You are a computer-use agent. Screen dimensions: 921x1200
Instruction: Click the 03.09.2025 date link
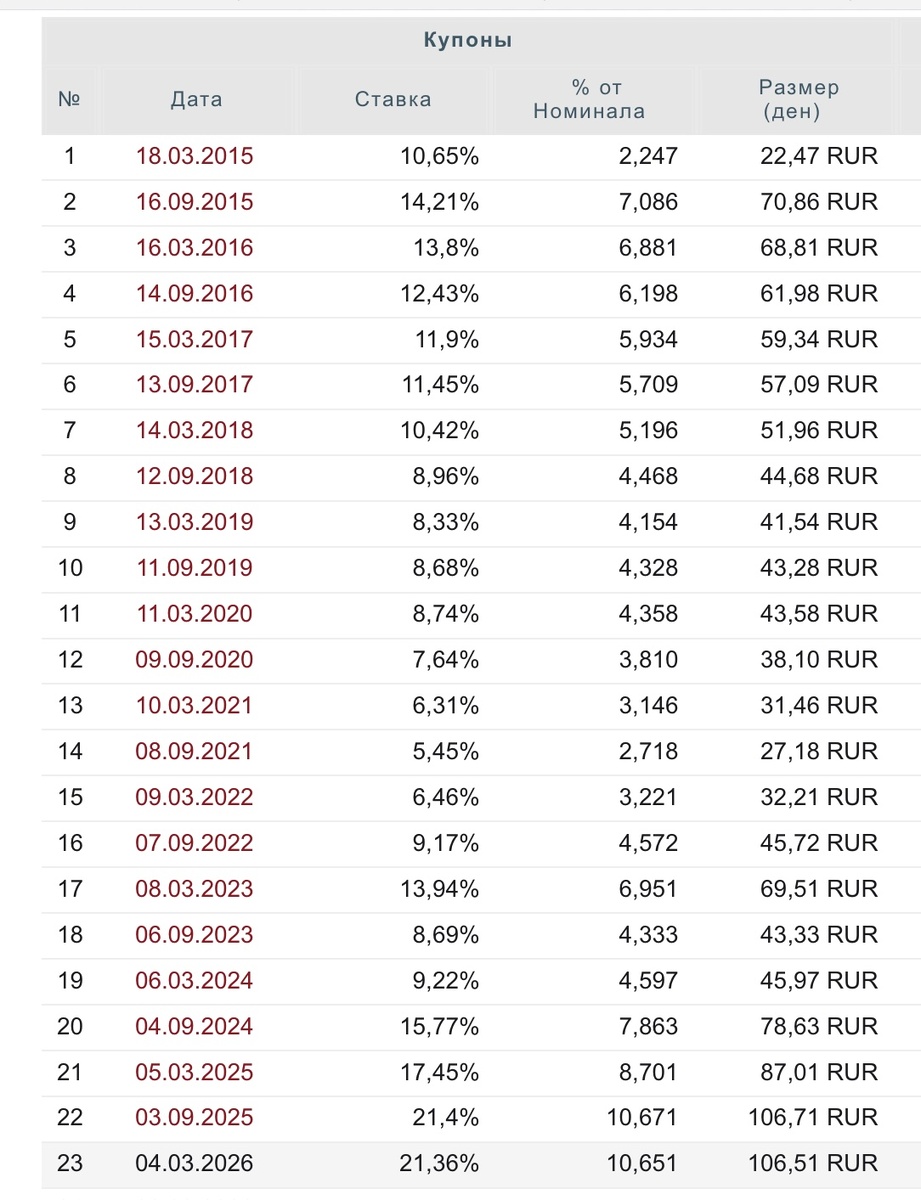click(195, 1118)
